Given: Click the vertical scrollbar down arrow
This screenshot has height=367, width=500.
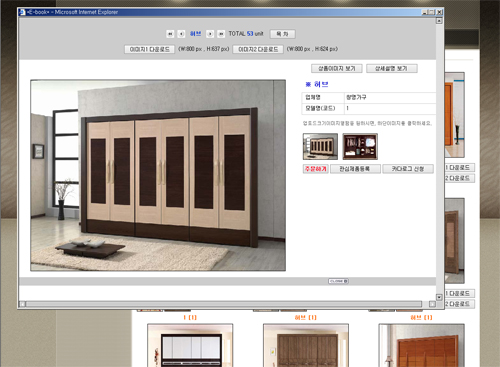Looking at the screenshot, I should 439,297.
